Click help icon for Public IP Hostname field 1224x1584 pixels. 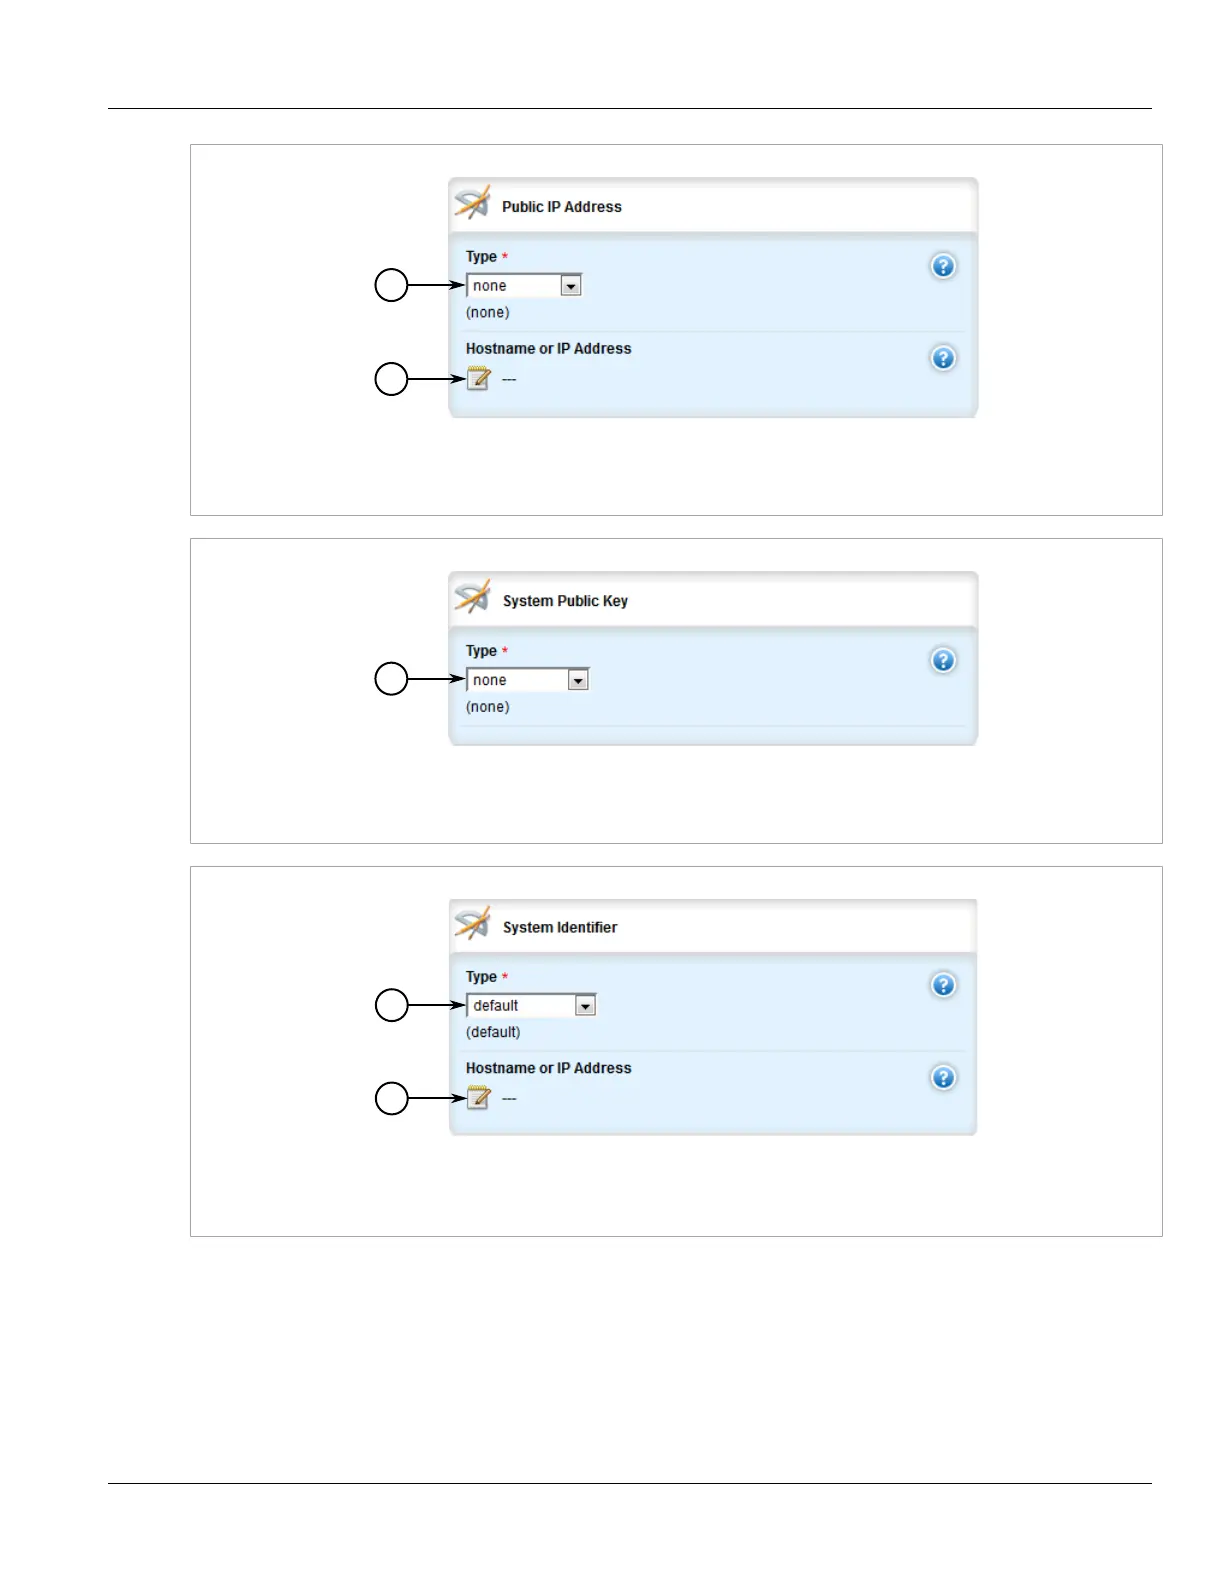click(x=943, y=358)
